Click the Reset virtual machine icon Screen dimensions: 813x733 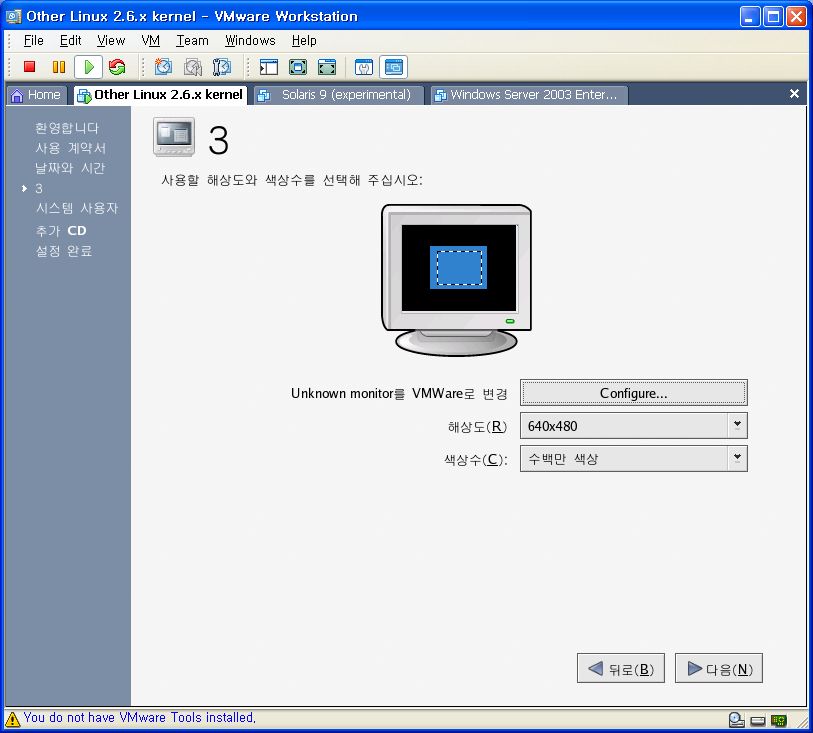pyautogui.click(x=117, y=67)
